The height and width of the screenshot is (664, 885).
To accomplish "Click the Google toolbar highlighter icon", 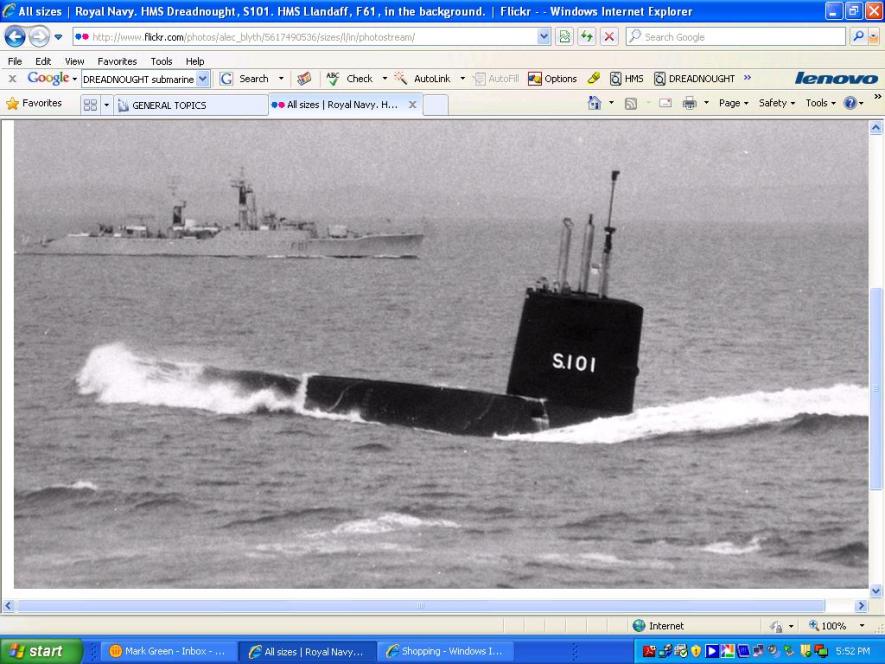I will pos(594,79).
